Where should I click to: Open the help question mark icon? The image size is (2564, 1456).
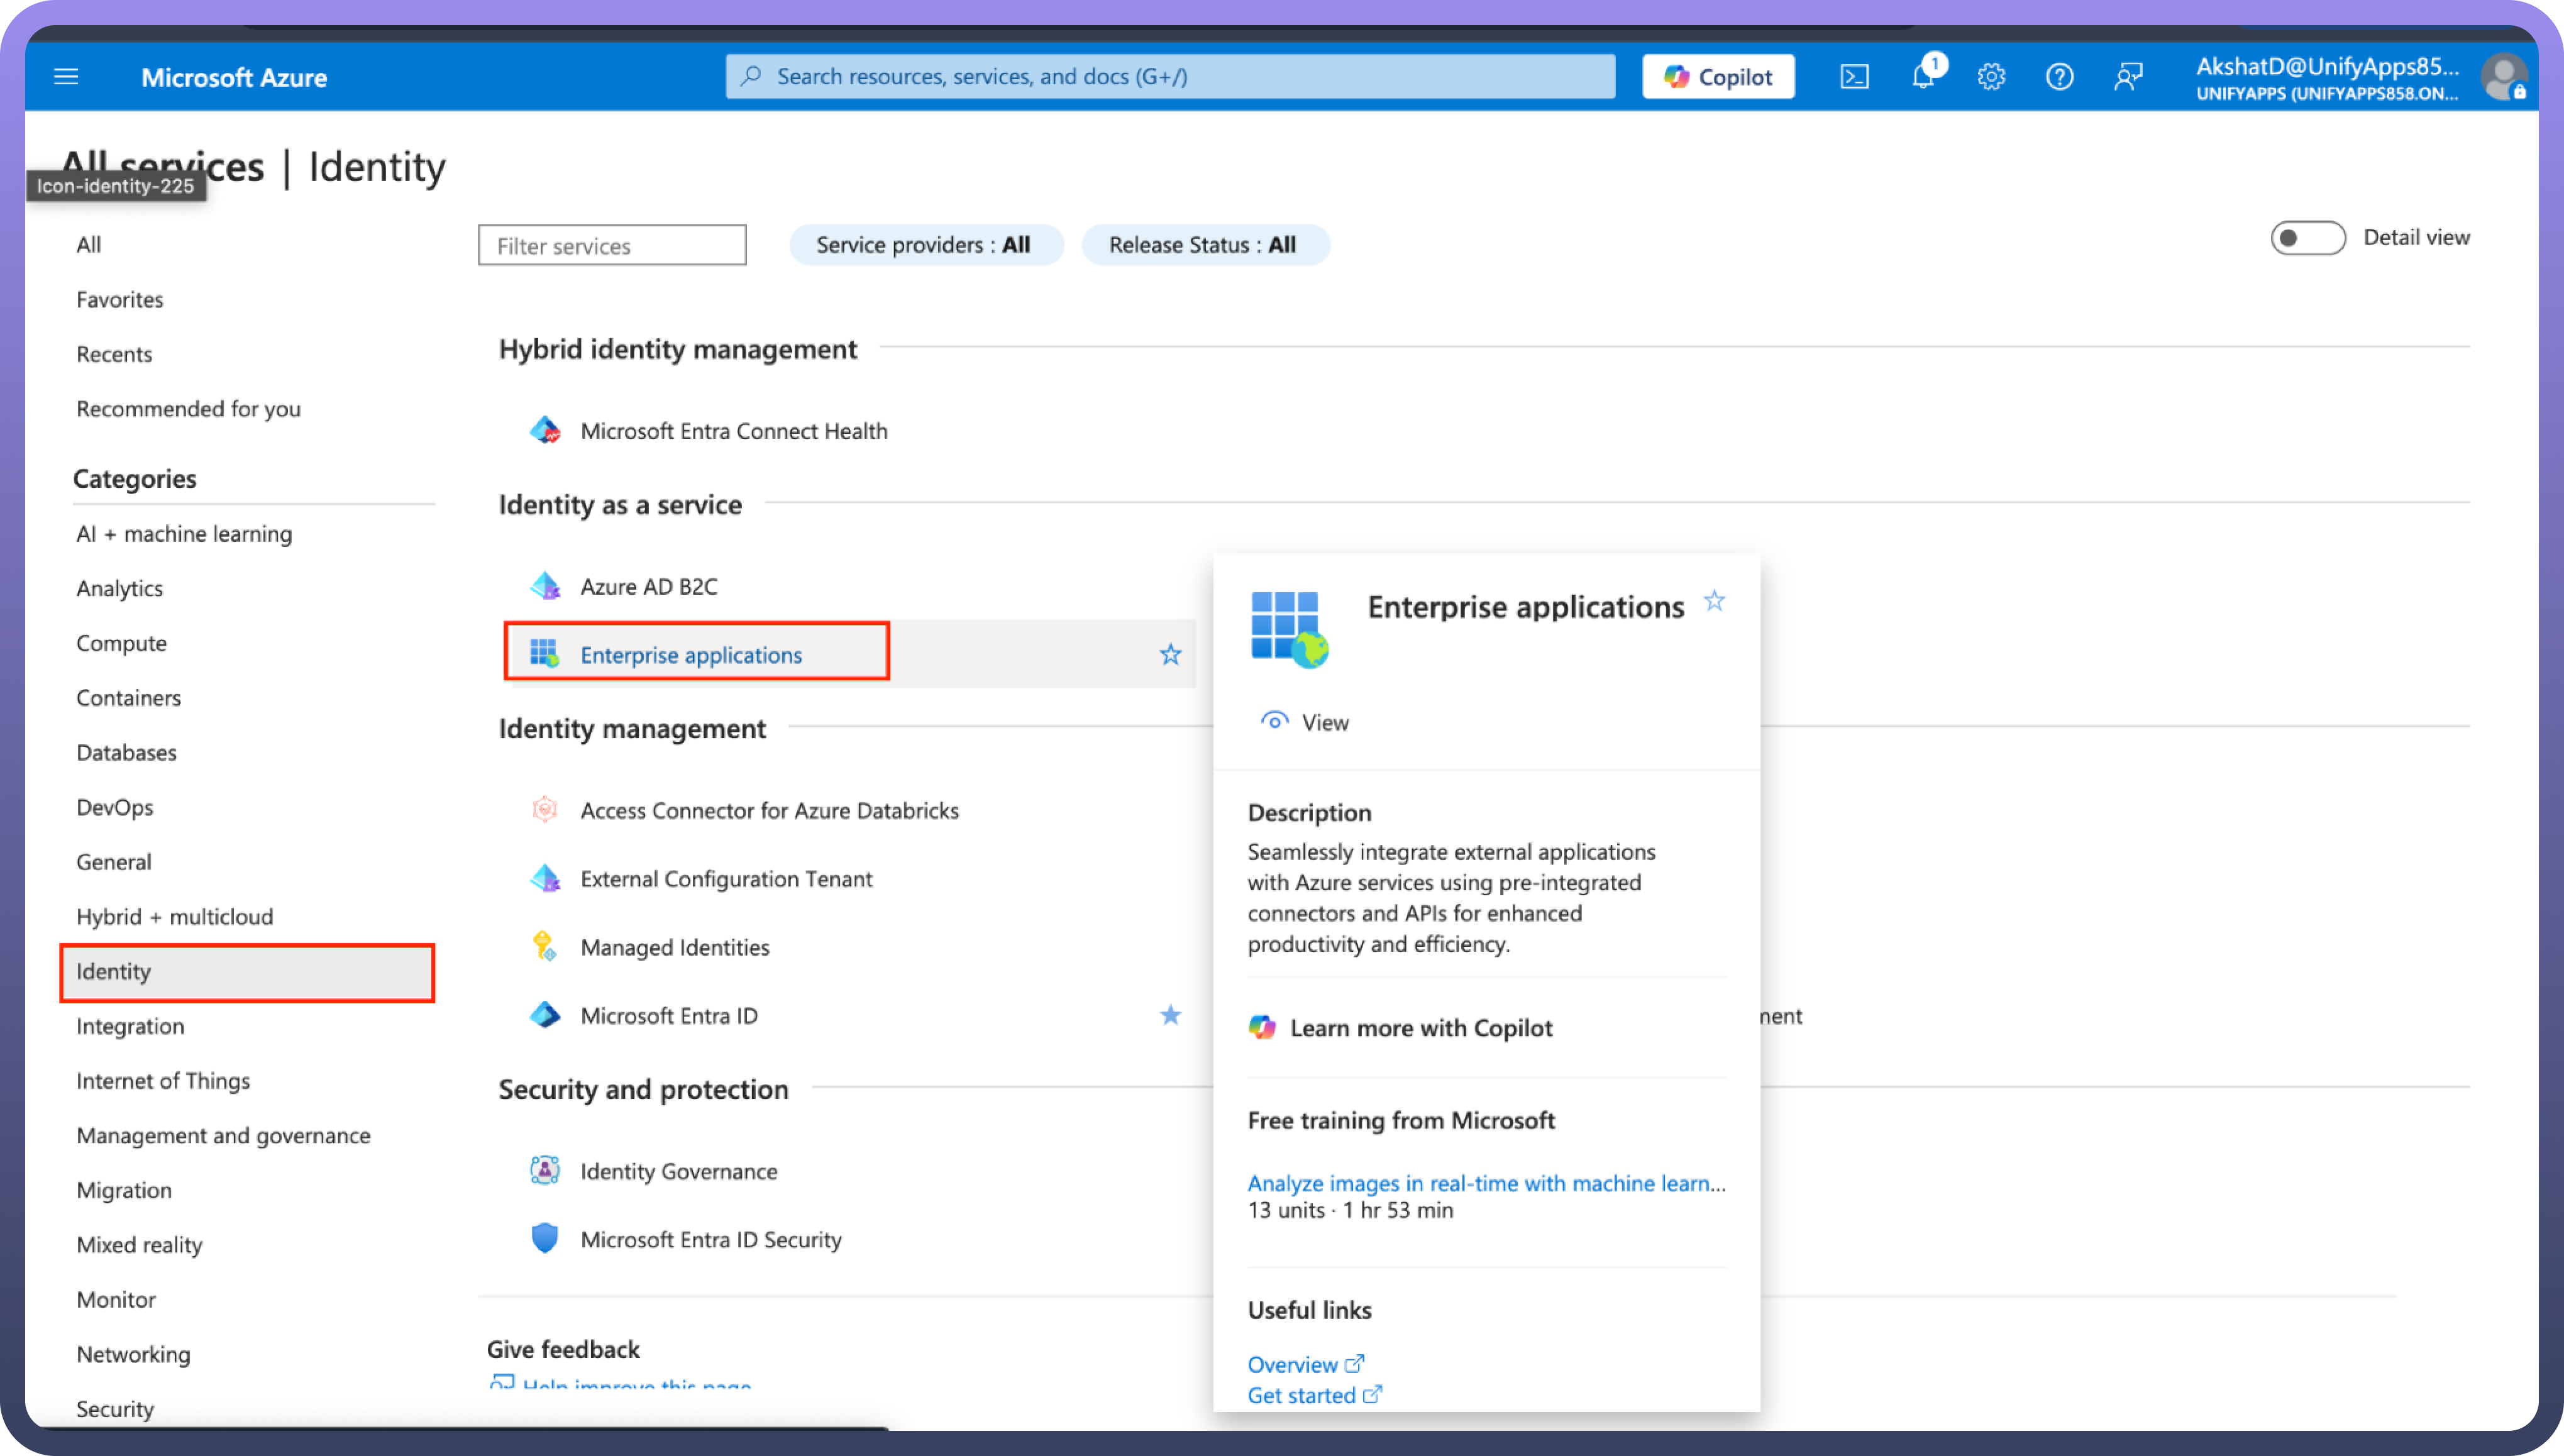tap(2059, 77)
